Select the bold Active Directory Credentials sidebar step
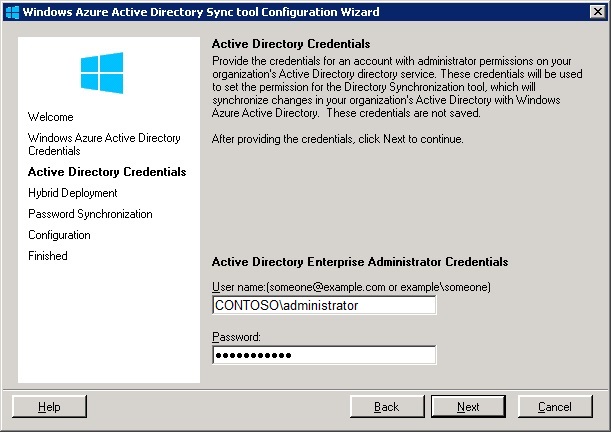 click(107, 172)
